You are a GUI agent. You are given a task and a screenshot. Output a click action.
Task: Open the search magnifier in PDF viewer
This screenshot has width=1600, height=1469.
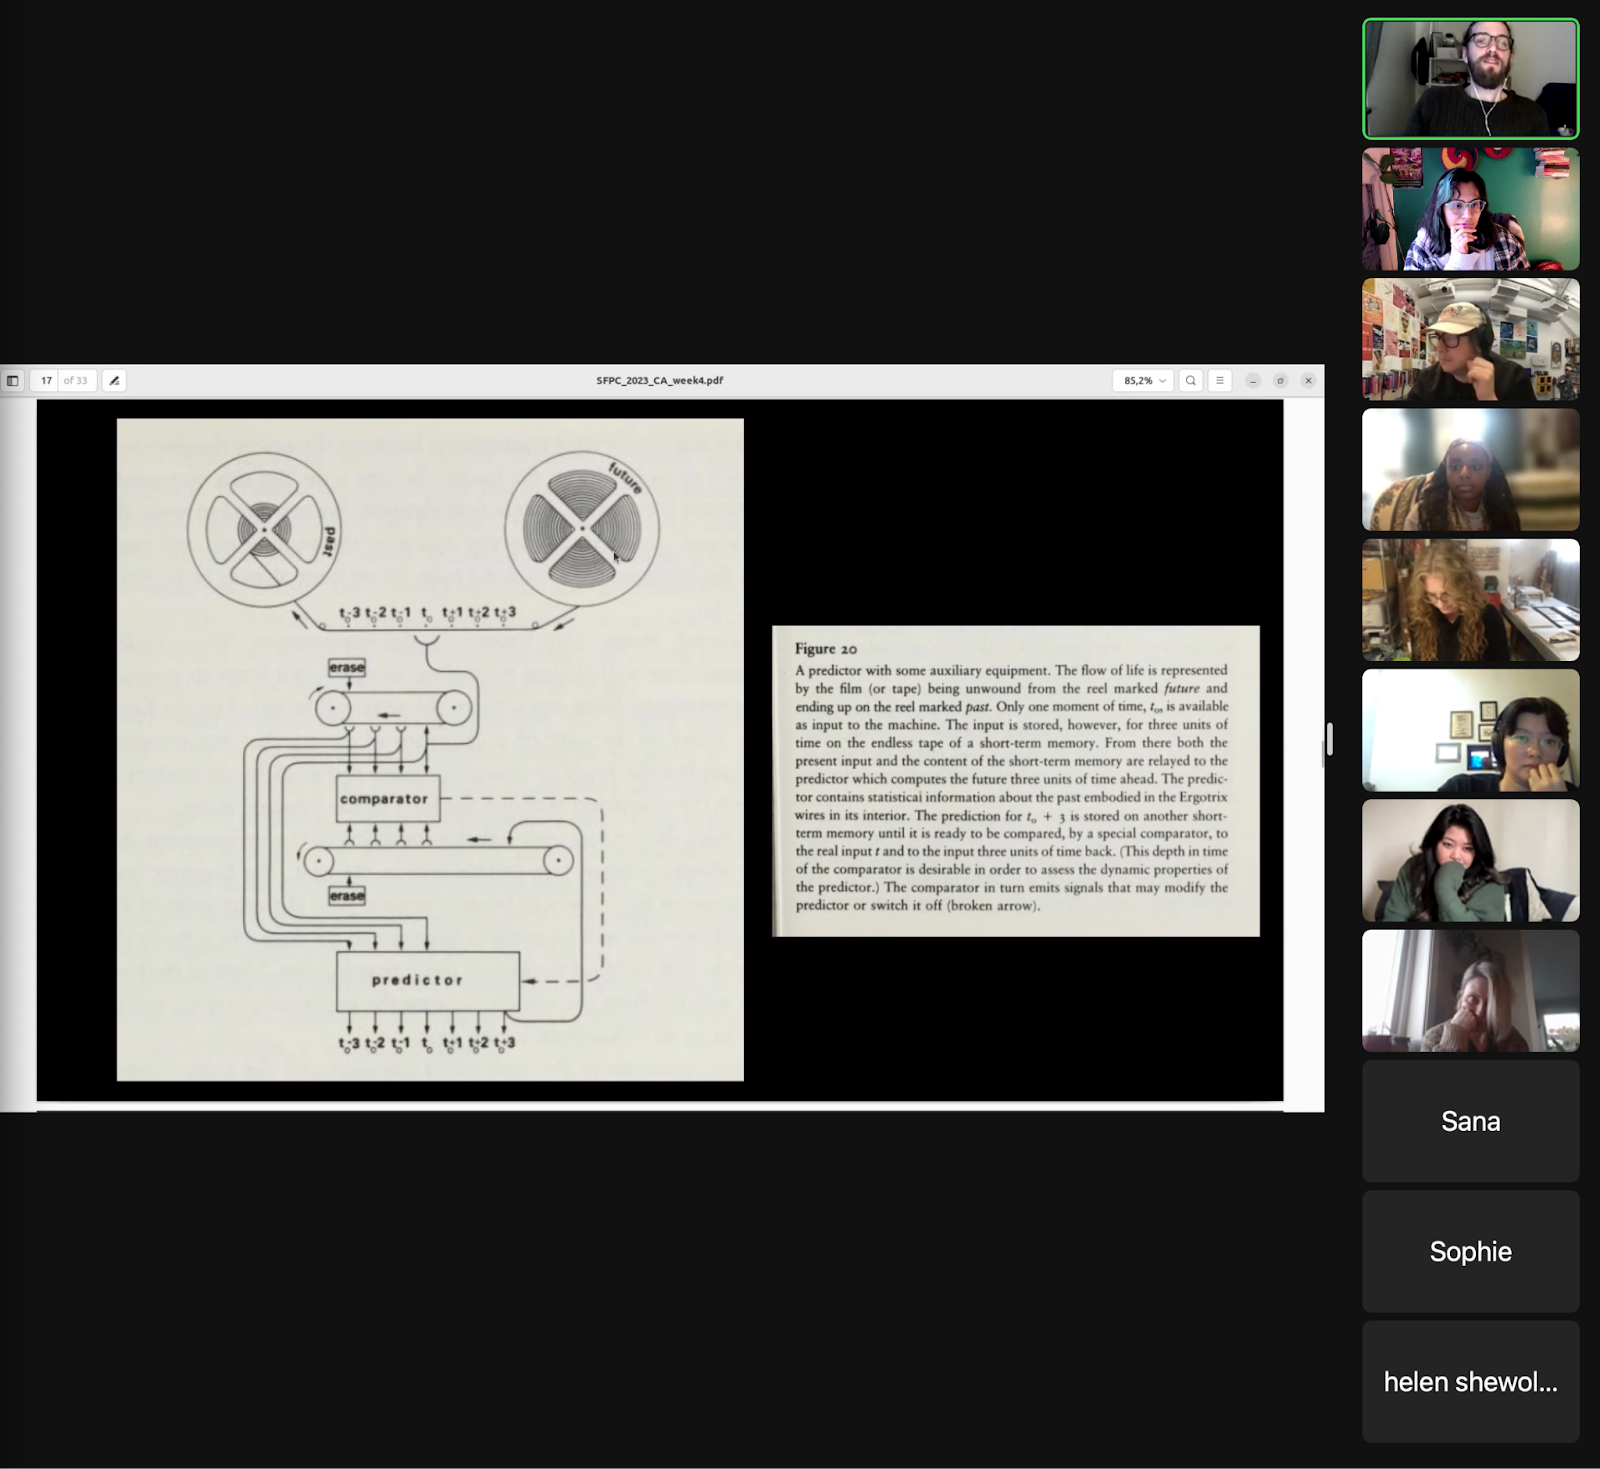click(1190, 381)
